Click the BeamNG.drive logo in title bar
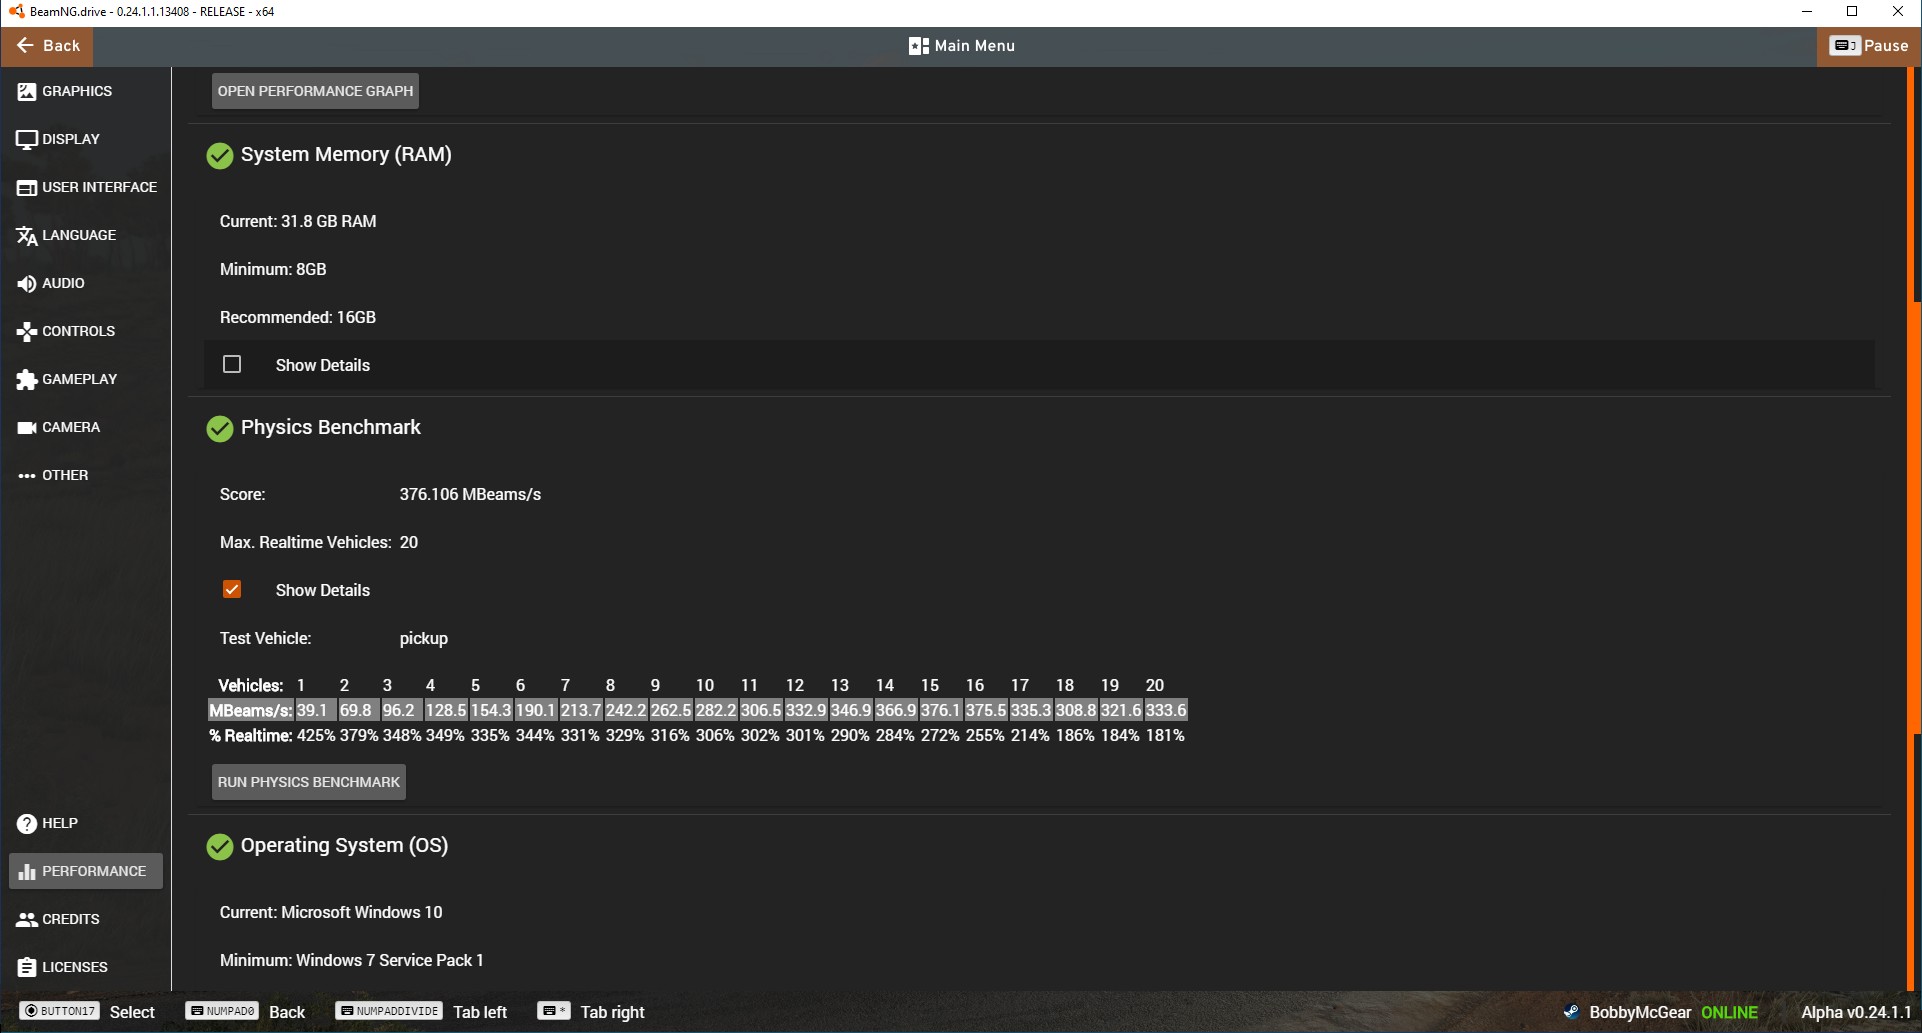Screen dimensions: 1922x1033 (16, 12)
